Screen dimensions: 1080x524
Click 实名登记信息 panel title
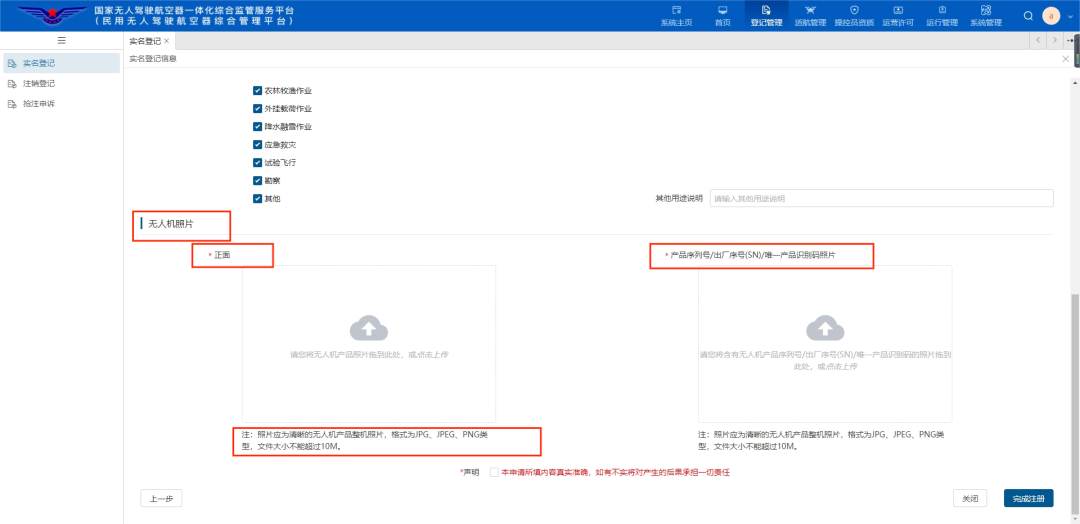pos(153,59)
